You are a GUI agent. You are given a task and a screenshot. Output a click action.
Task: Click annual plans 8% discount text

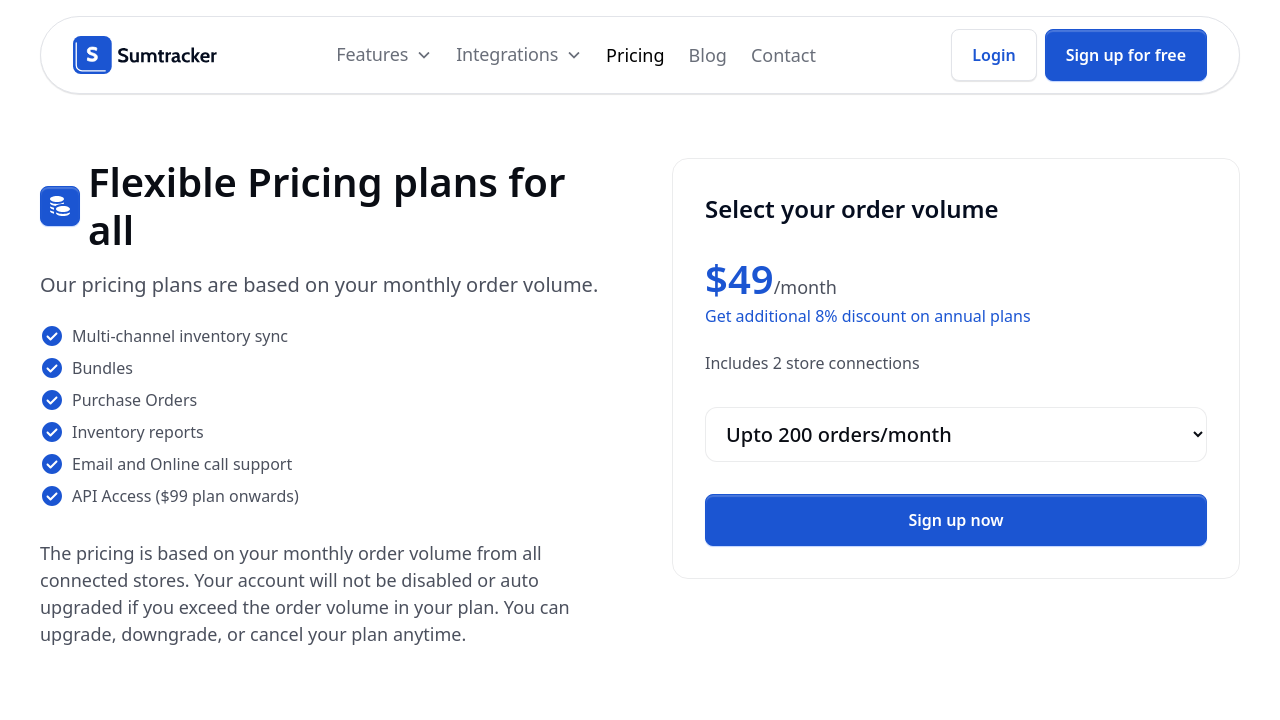click(x=867, y=316)
